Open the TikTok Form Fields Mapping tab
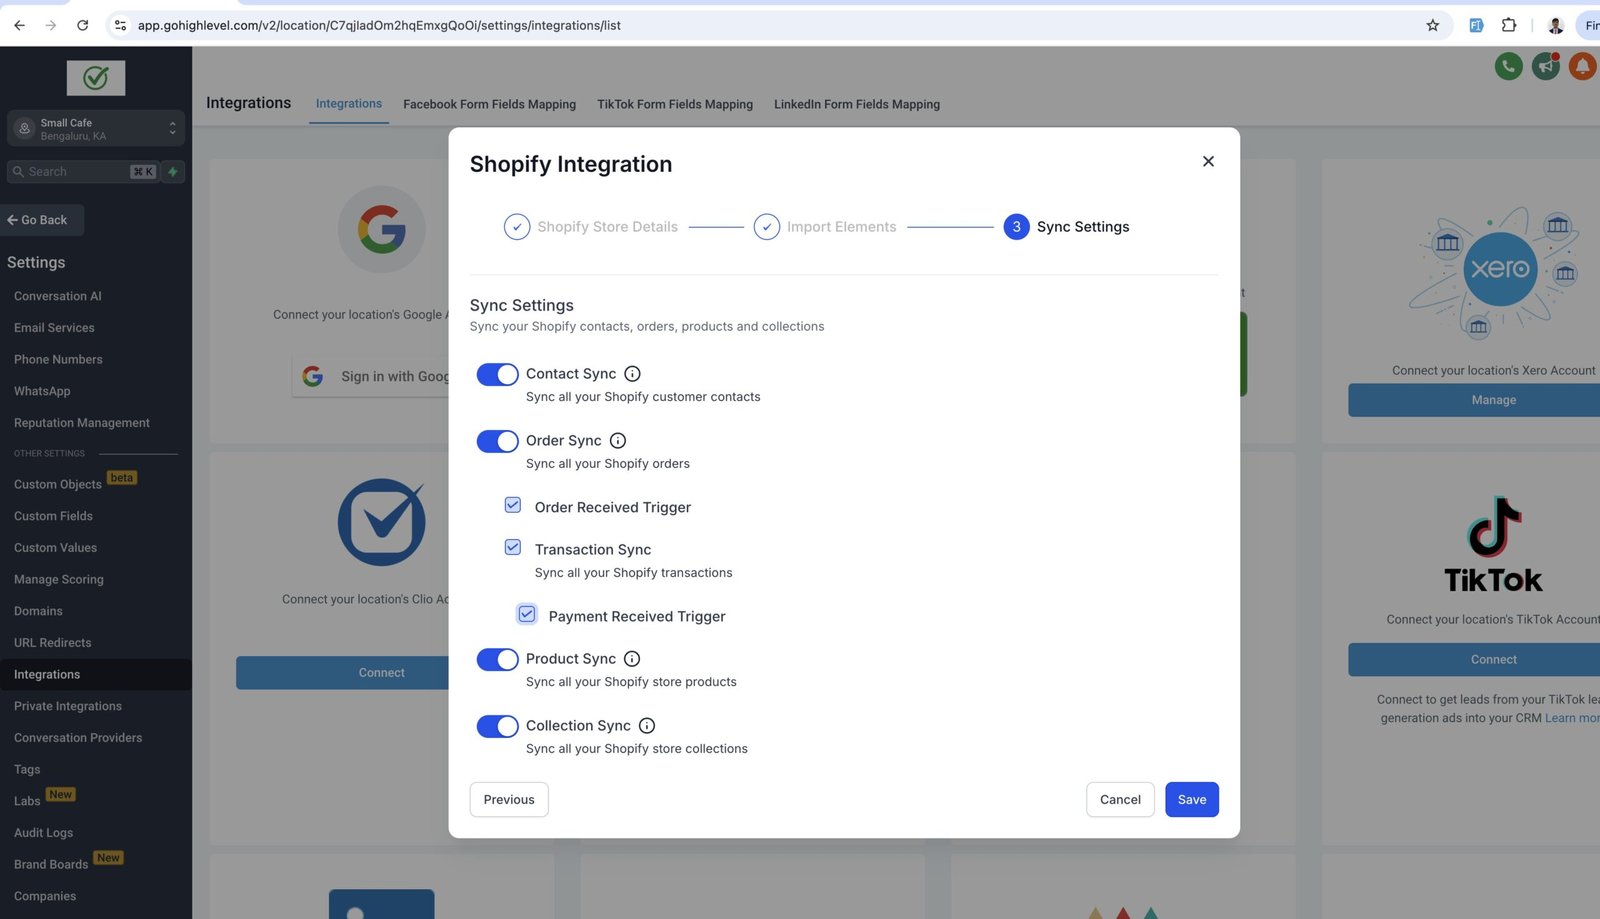1600x919 pixels. coord(675,104)
